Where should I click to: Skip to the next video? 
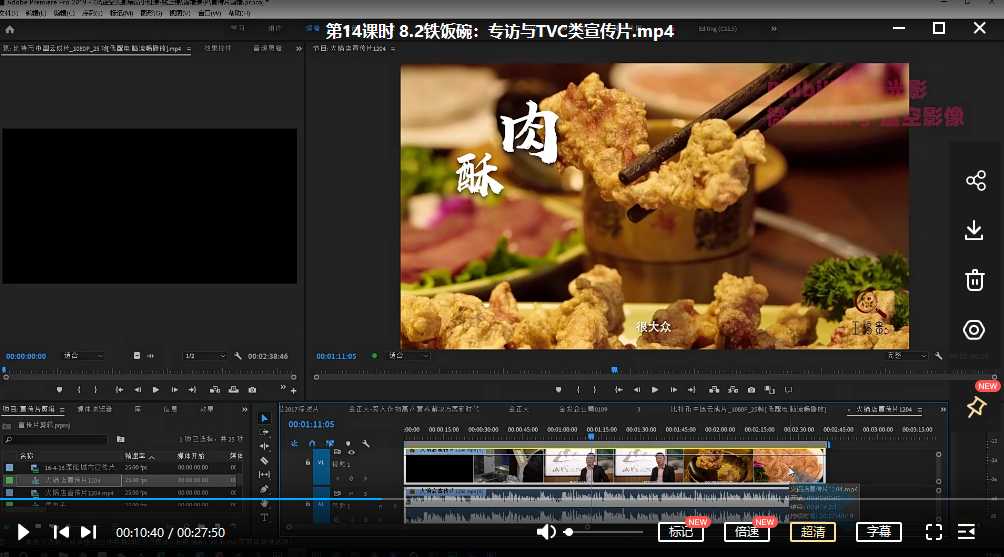point(88,532)
